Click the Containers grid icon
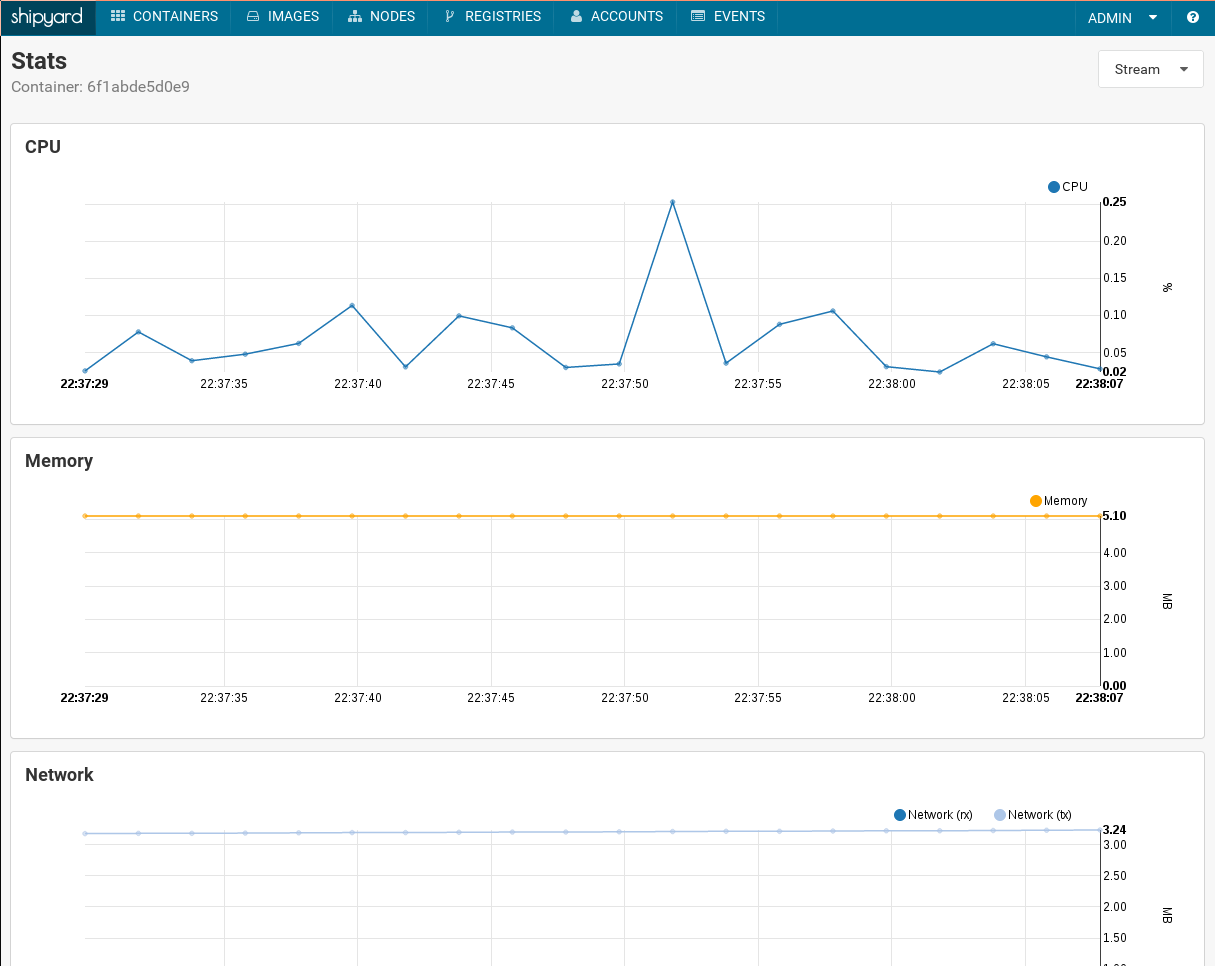This screenshot has height=966, width=1215. tap(118, 17)
